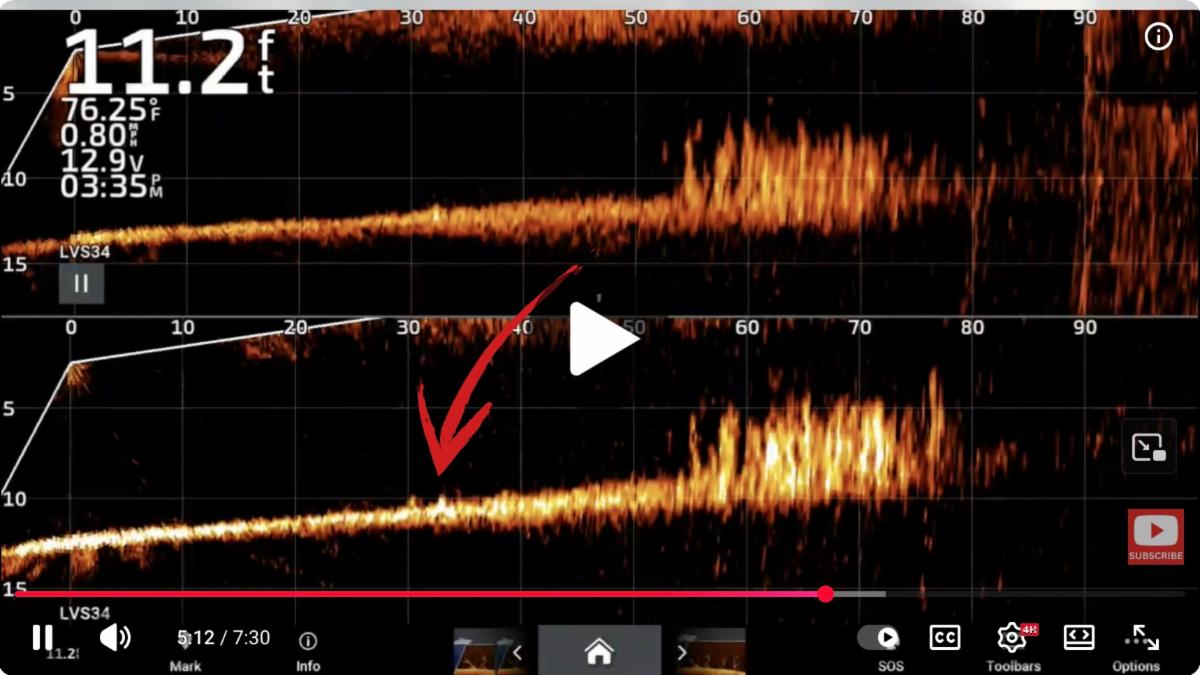Toggle the autoplay switch in the player bar
This screenshot has width=1200, height=675.
click(879, 637)
